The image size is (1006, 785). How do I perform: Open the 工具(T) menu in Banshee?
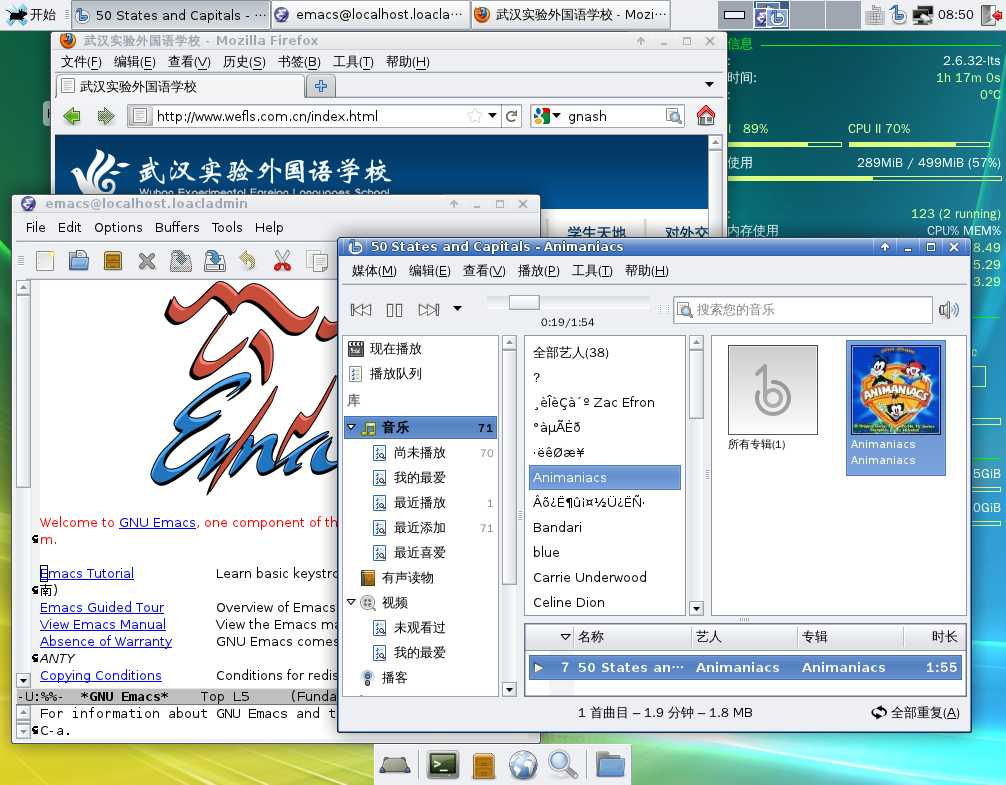(x=592, y=271)
